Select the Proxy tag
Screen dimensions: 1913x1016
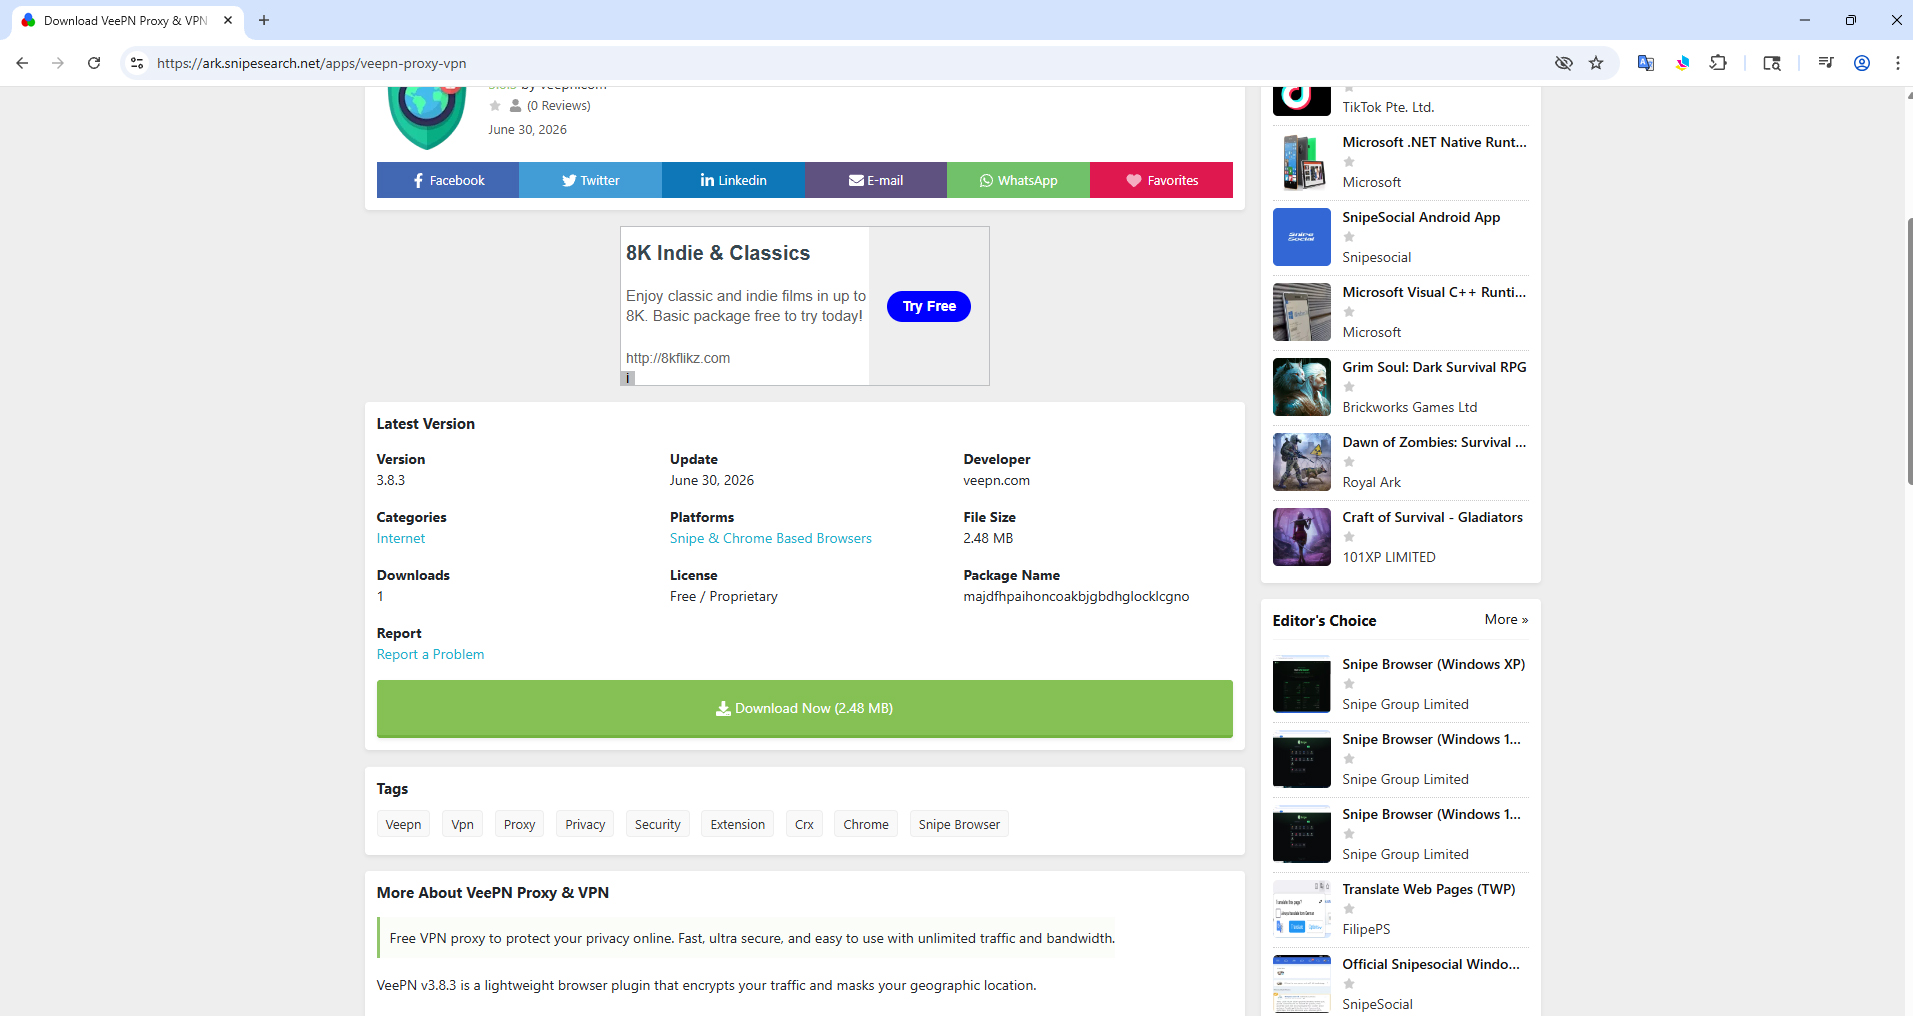[519, 824]
